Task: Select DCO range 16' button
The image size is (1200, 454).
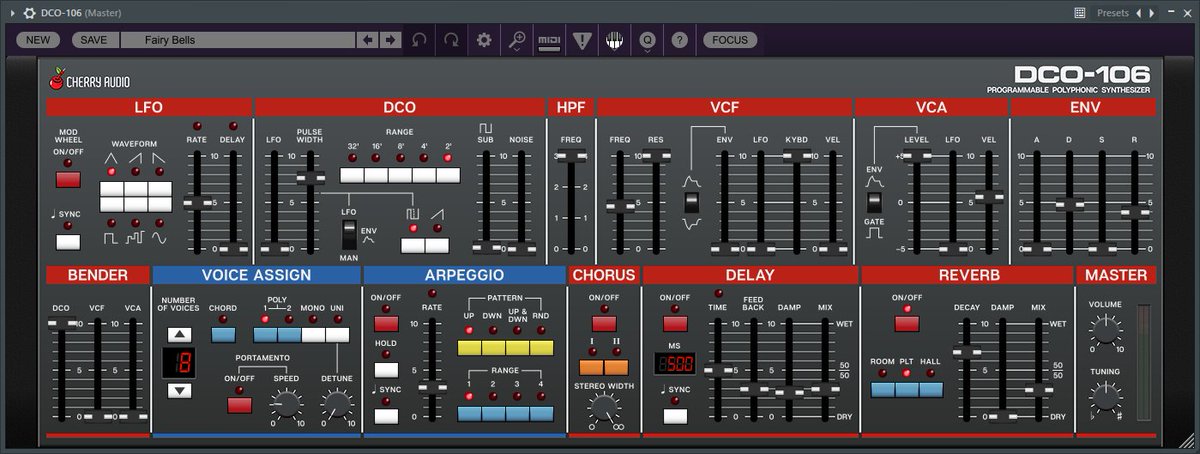Action: tap(377, 175)
